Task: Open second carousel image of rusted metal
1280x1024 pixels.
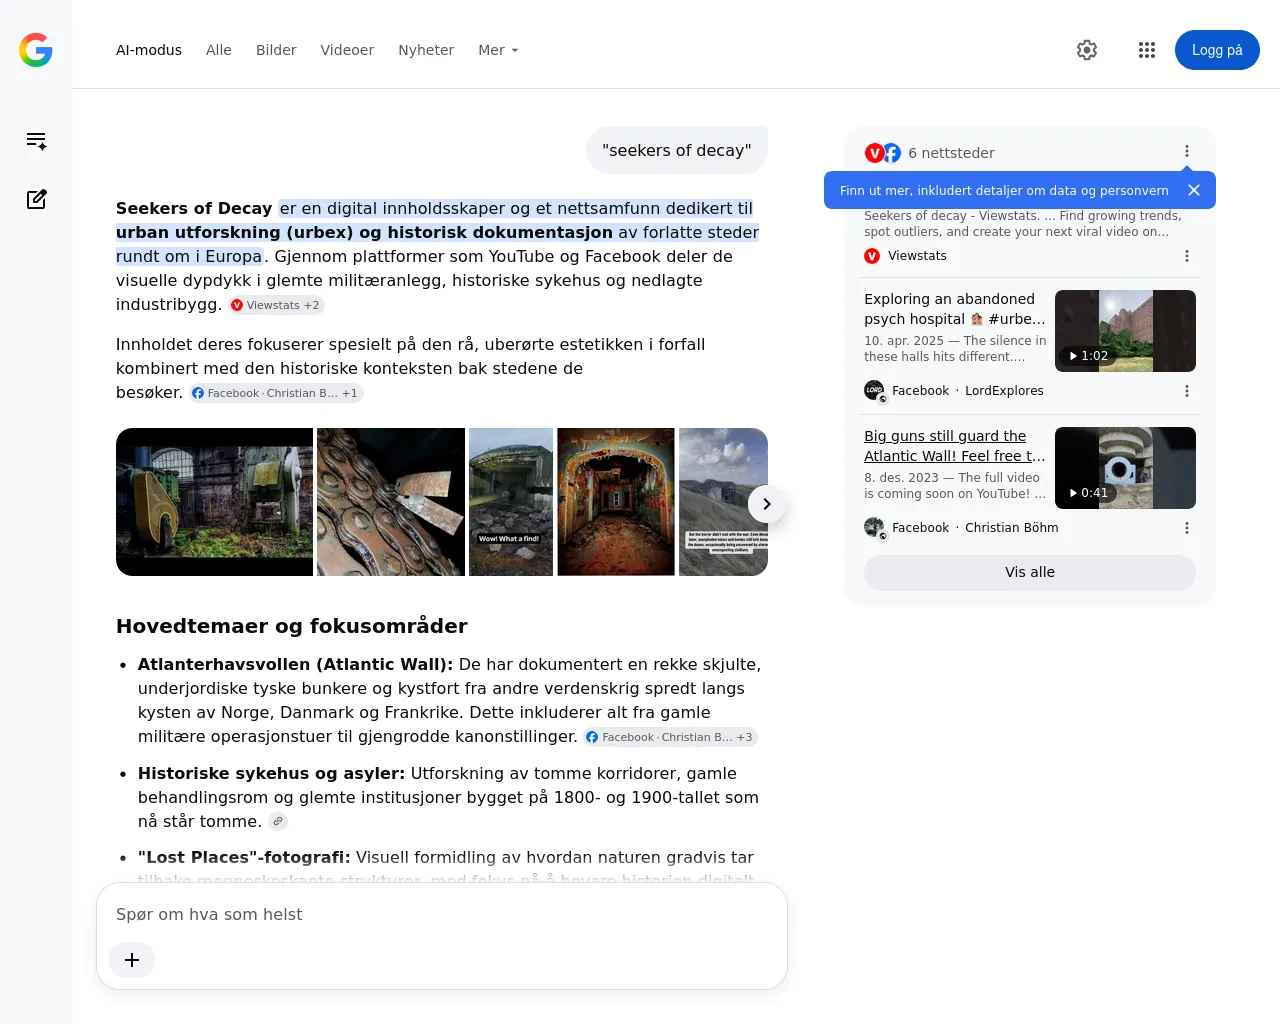Action: tap(391, 502)
